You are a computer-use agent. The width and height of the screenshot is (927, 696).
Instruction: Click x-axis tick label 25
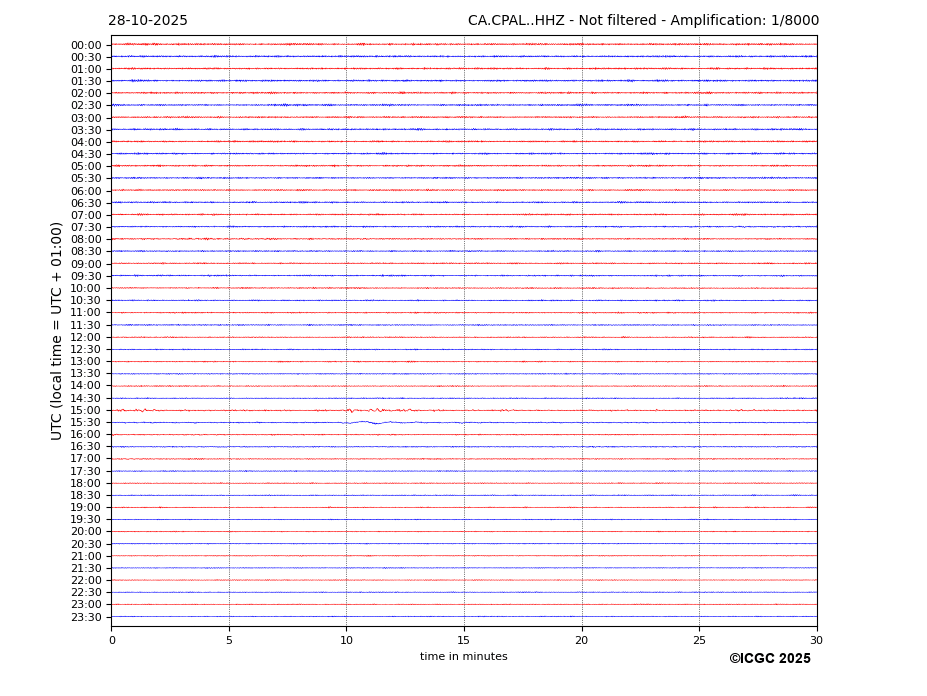(699, 640)
